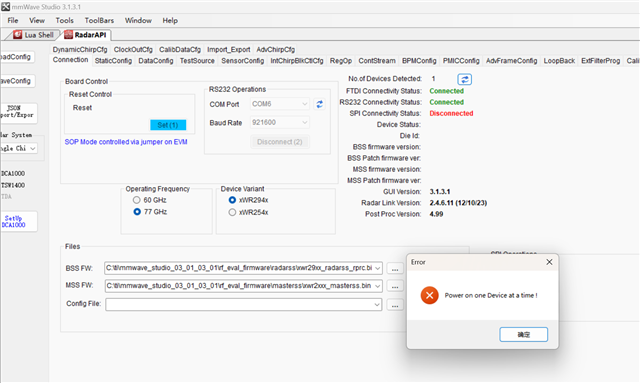Open the ContStream tab

[x=377, y=61]
